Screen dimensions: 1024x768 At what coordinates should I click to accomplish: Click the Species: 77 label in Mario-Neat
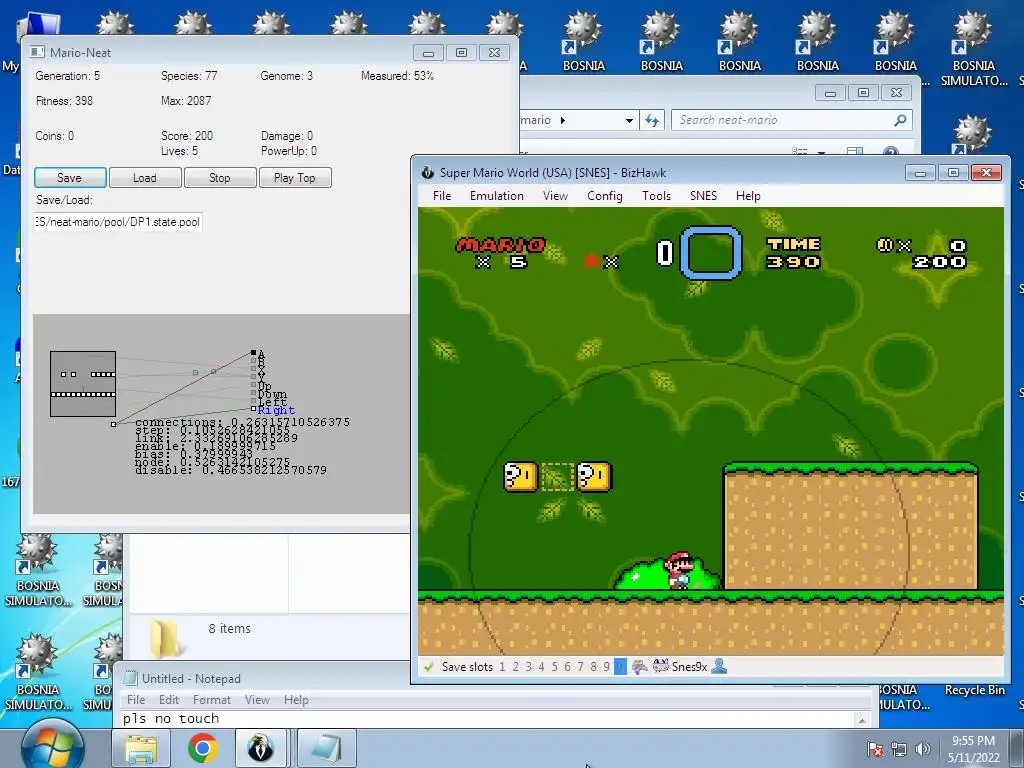coord(189,76)
